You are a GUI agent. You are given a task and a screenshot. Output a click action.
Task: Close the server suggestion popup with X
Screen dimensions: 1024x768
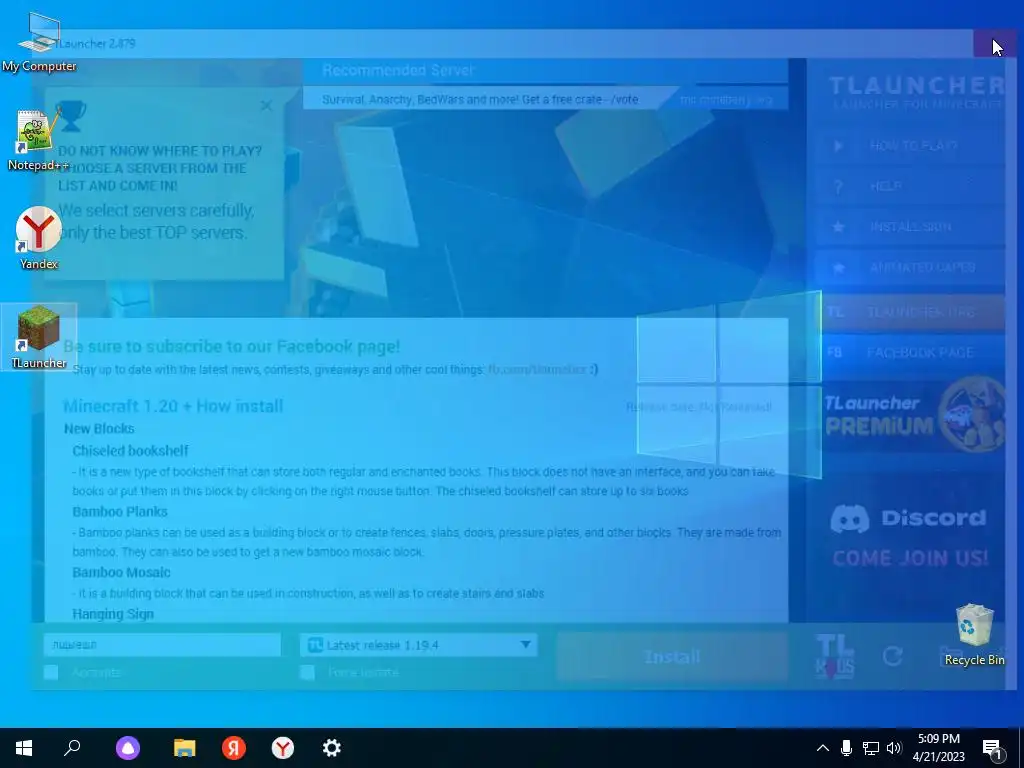(x=266, y=105)
